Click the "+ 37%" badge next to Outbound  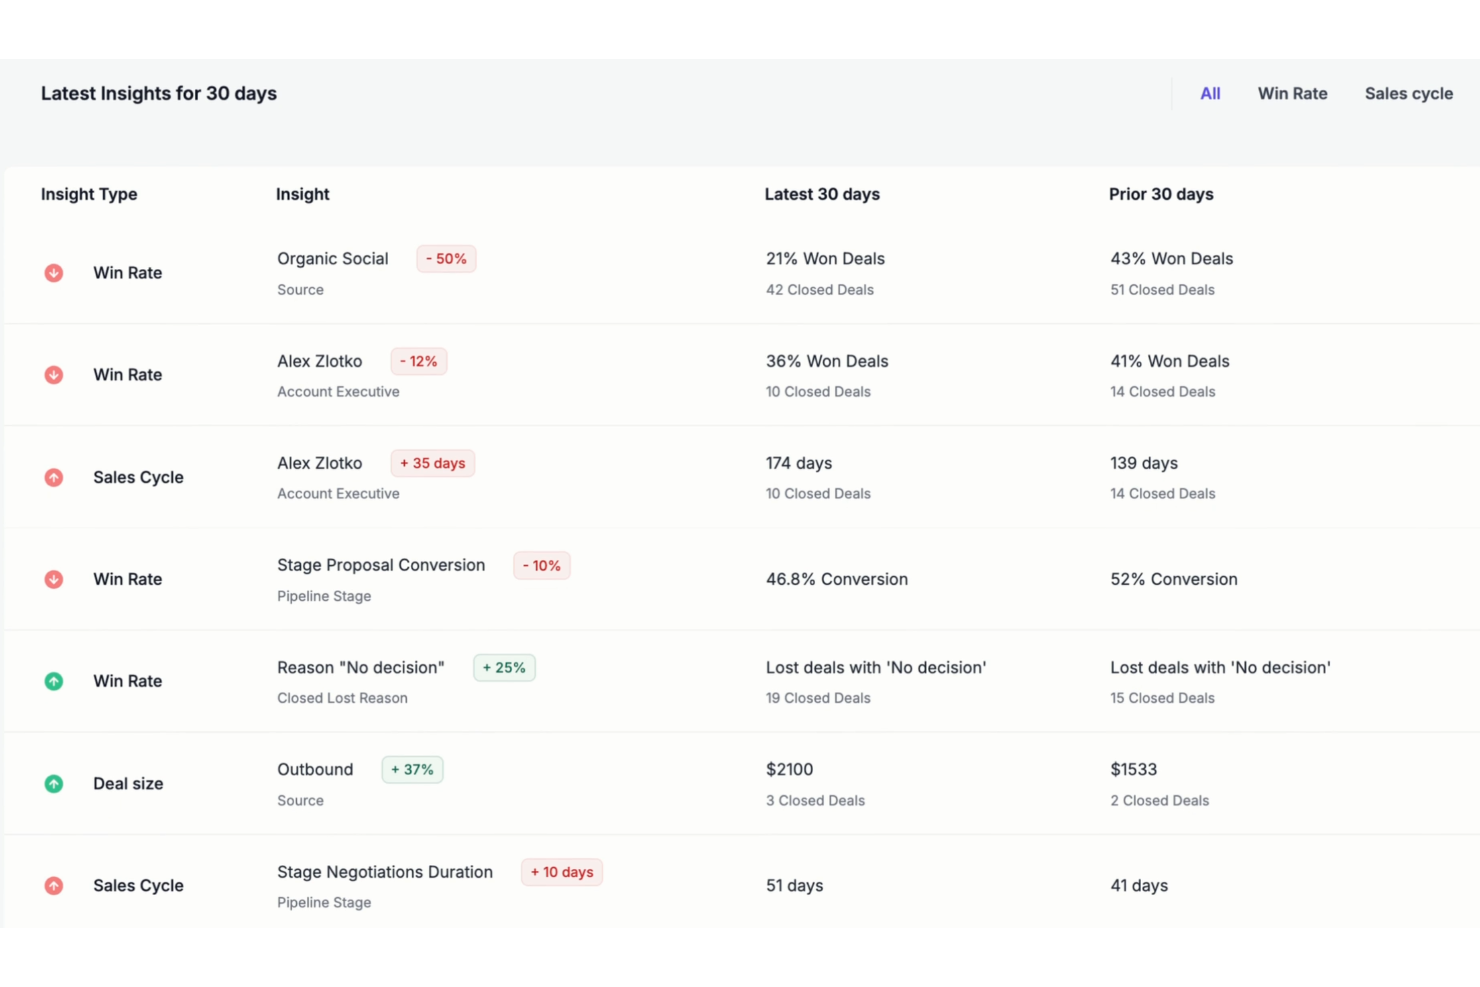pos(412,769)
